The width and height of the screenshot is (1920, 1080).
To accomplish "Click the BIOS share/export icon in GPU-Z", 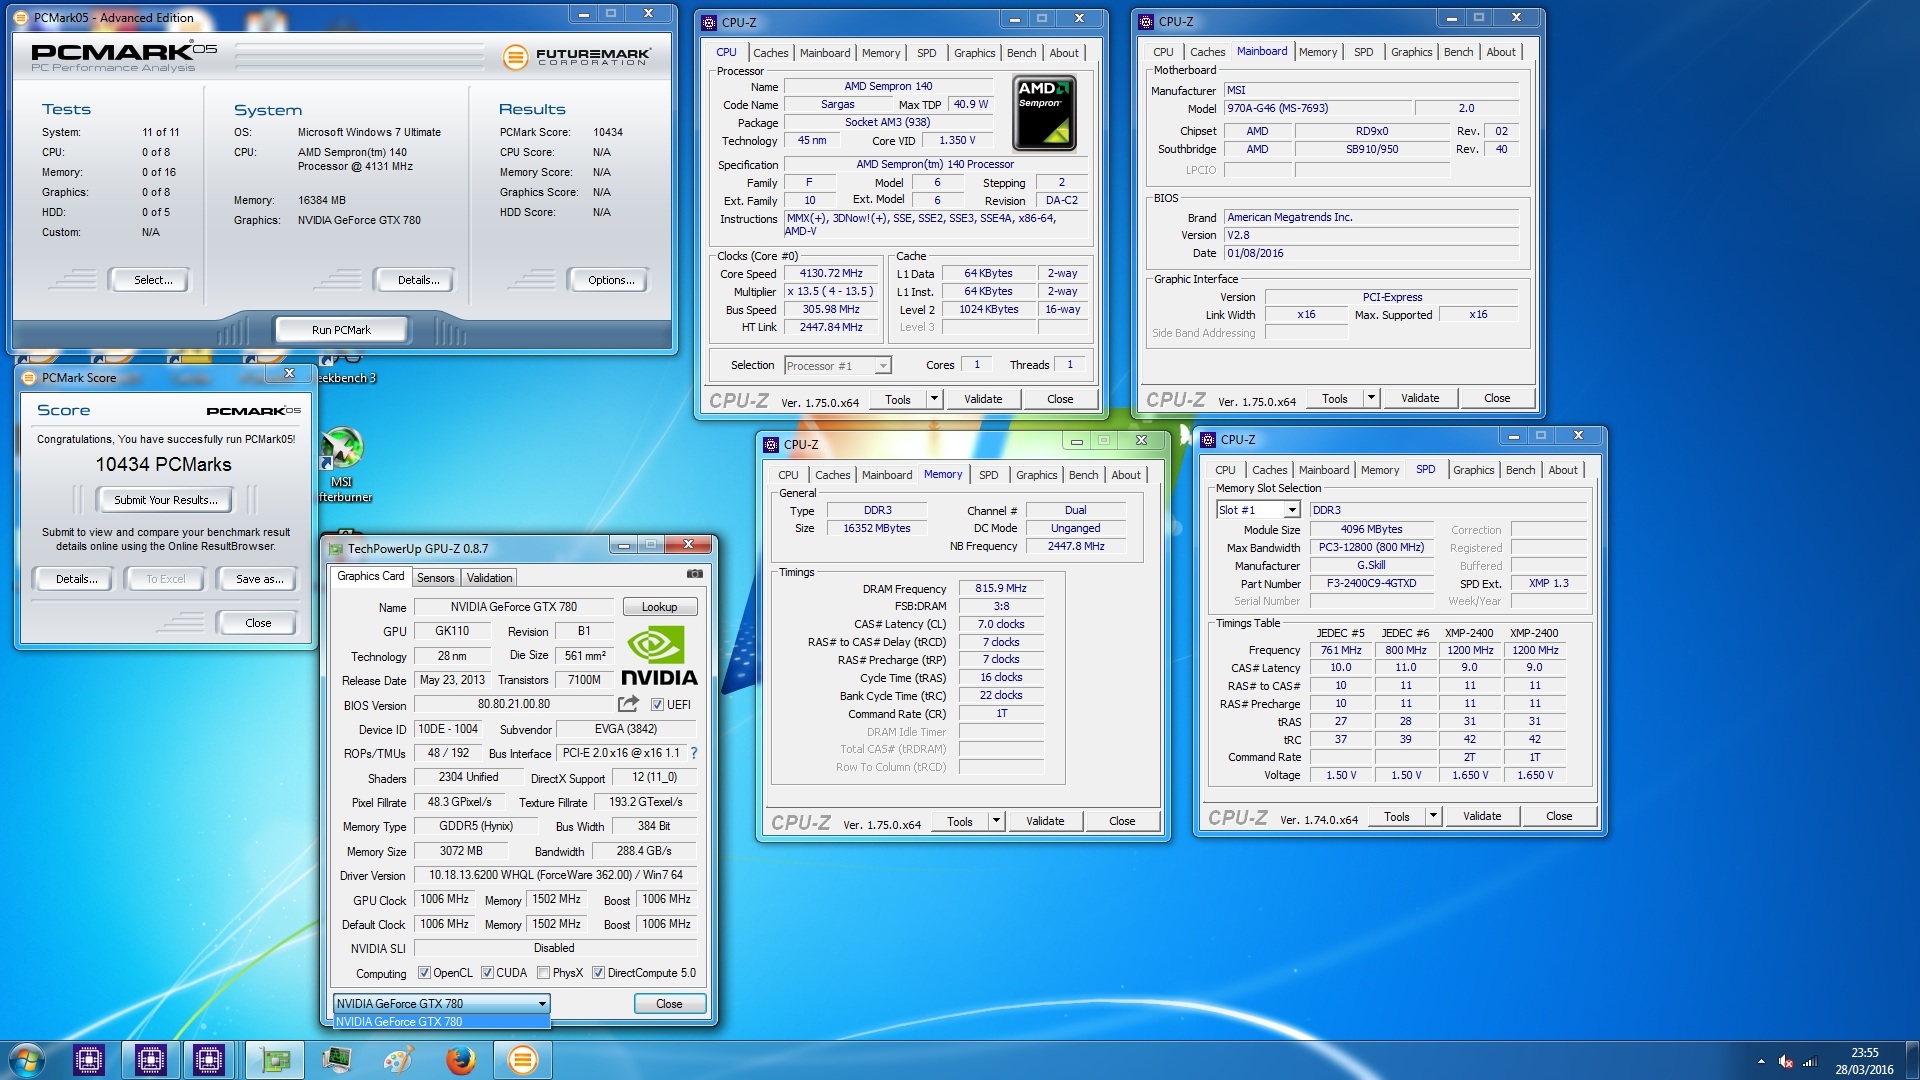I will coord(628,704).
